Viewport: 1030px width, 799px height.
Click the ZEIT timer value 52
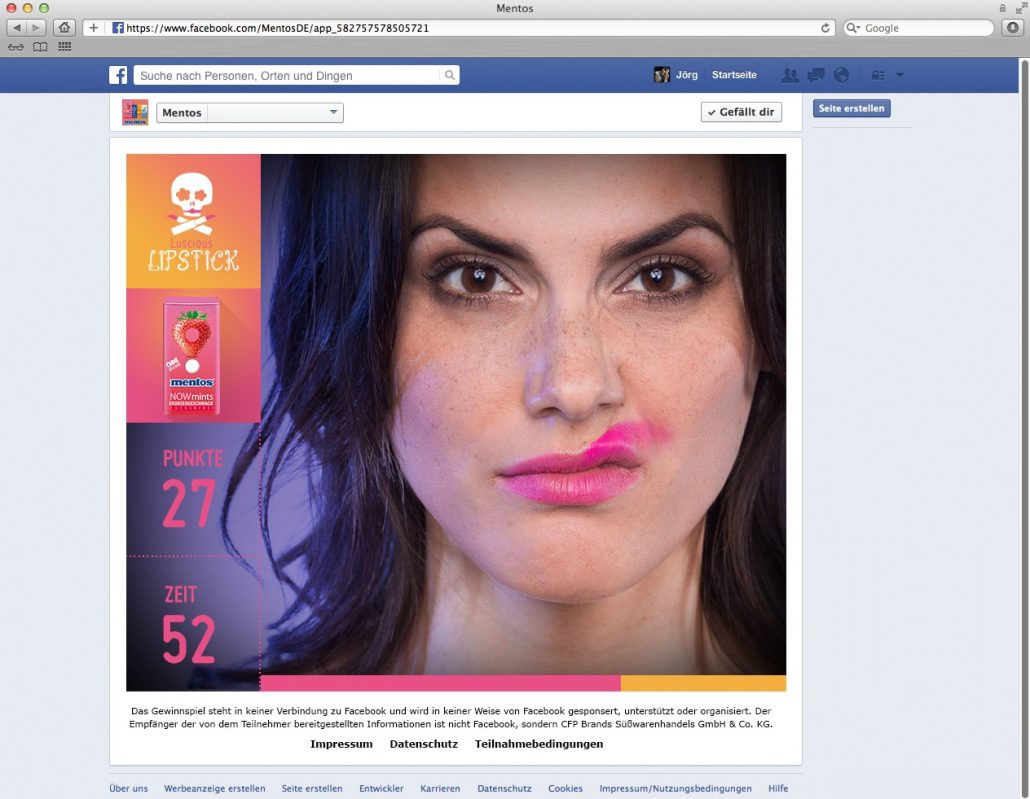pyautogui.click(x=189, y=639)
